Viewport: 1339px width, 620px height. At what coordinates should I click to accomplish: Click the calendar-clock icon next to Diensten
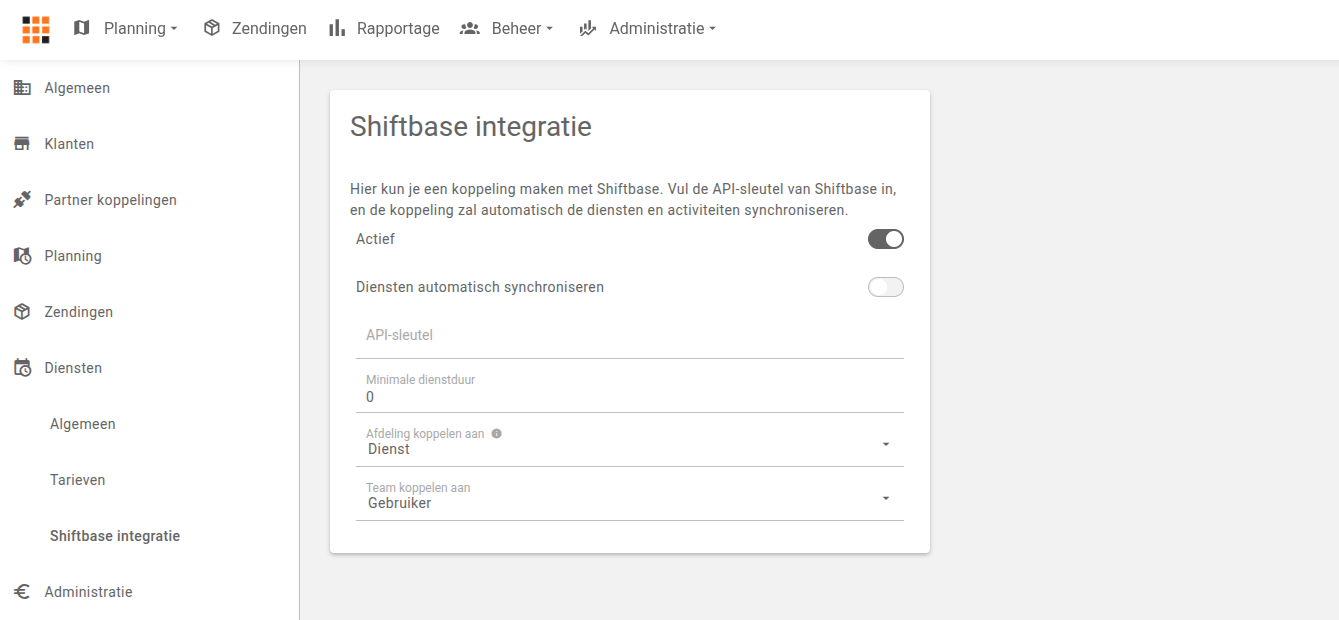click(x=22, y=368)
